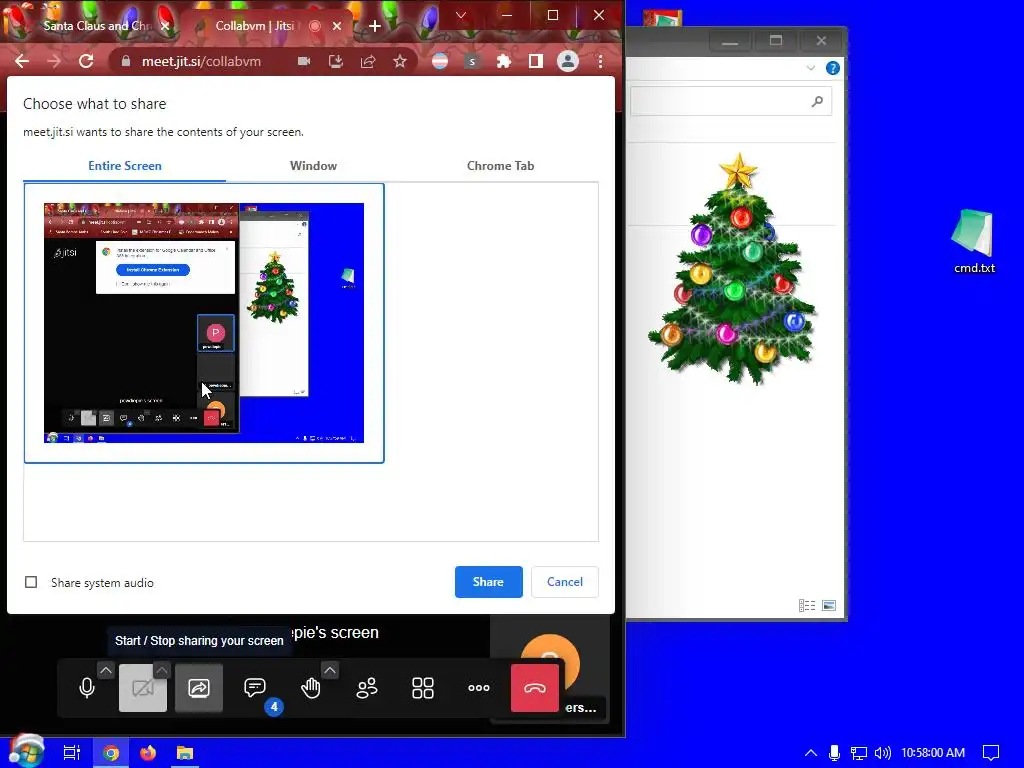Switch to details view in background window
The width and height of the screenshot is (1024, 768).
point(807,605)
